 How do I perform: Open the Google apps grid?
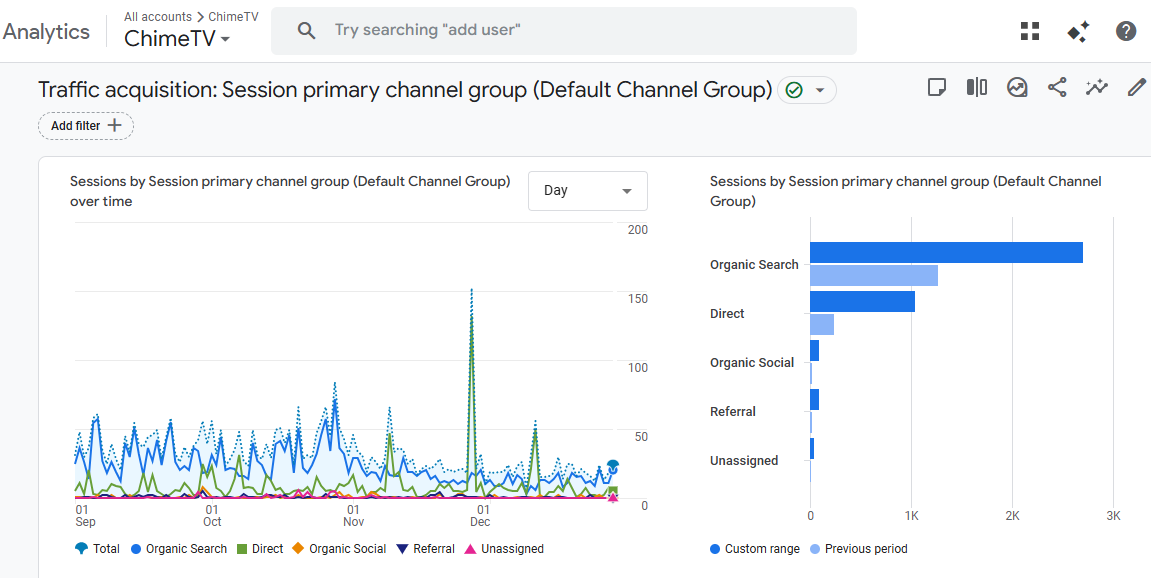(x=1030, y=31)
